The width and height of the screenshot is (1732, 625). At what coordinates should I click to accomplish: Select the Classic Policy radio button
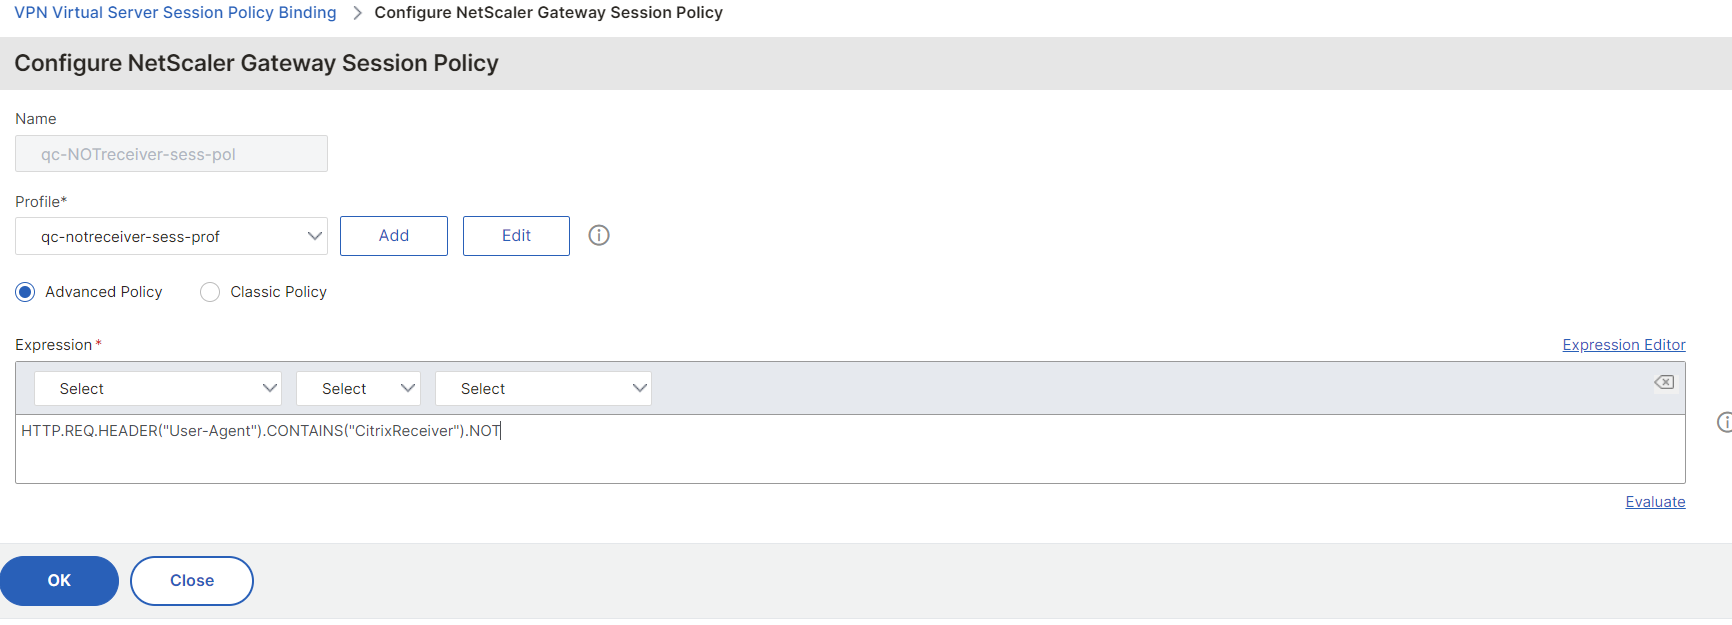pyautogui.click(x=210, y=292)
